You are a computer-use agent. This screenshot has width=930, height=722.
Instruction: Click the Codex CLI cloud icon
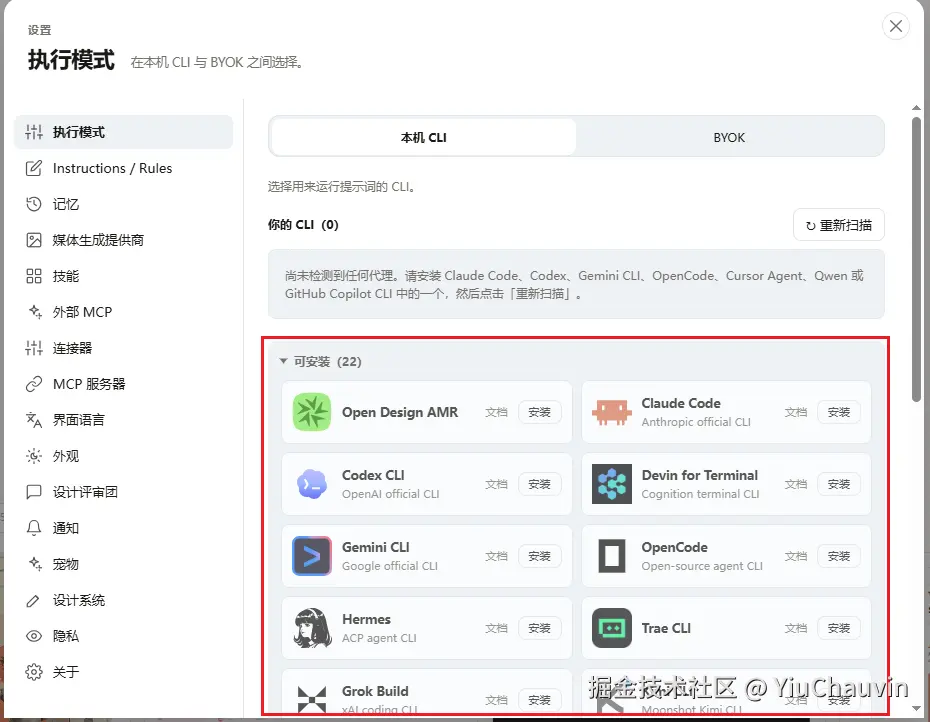[x=312, y=484]
